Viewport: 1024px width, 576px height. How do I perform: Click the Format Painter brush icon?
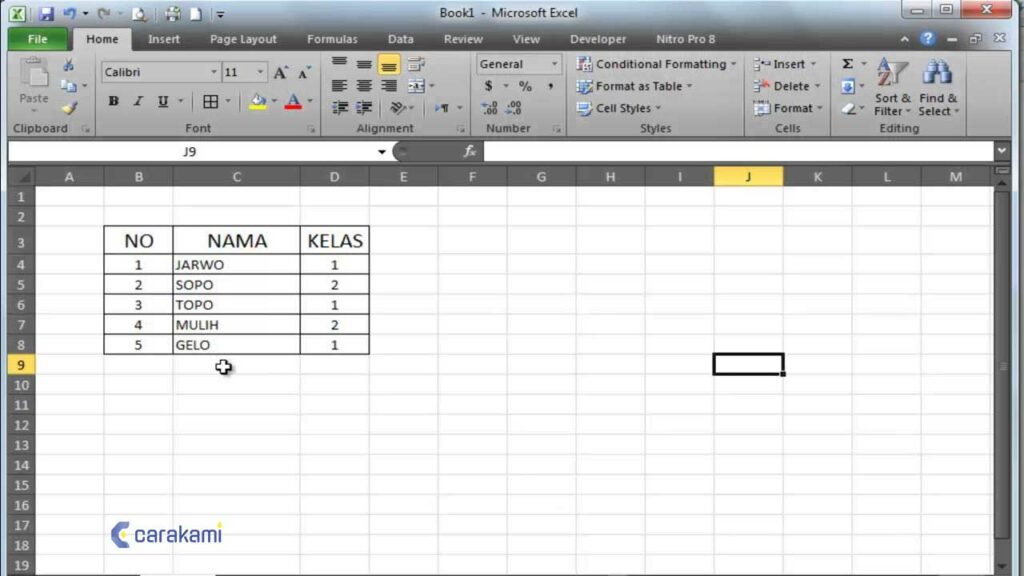[x=69, y=108]
